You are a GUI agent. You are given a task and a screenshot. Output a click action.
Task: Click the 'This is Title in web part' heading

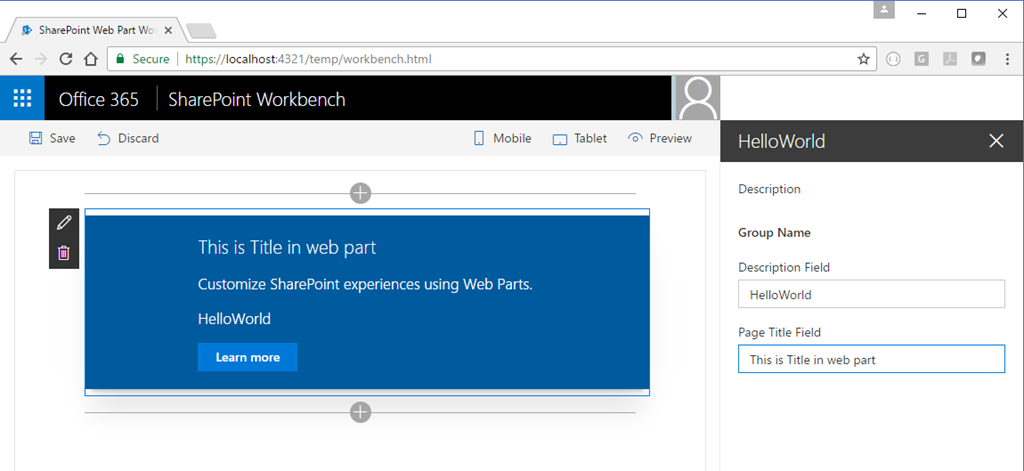(x=287, y=248)
